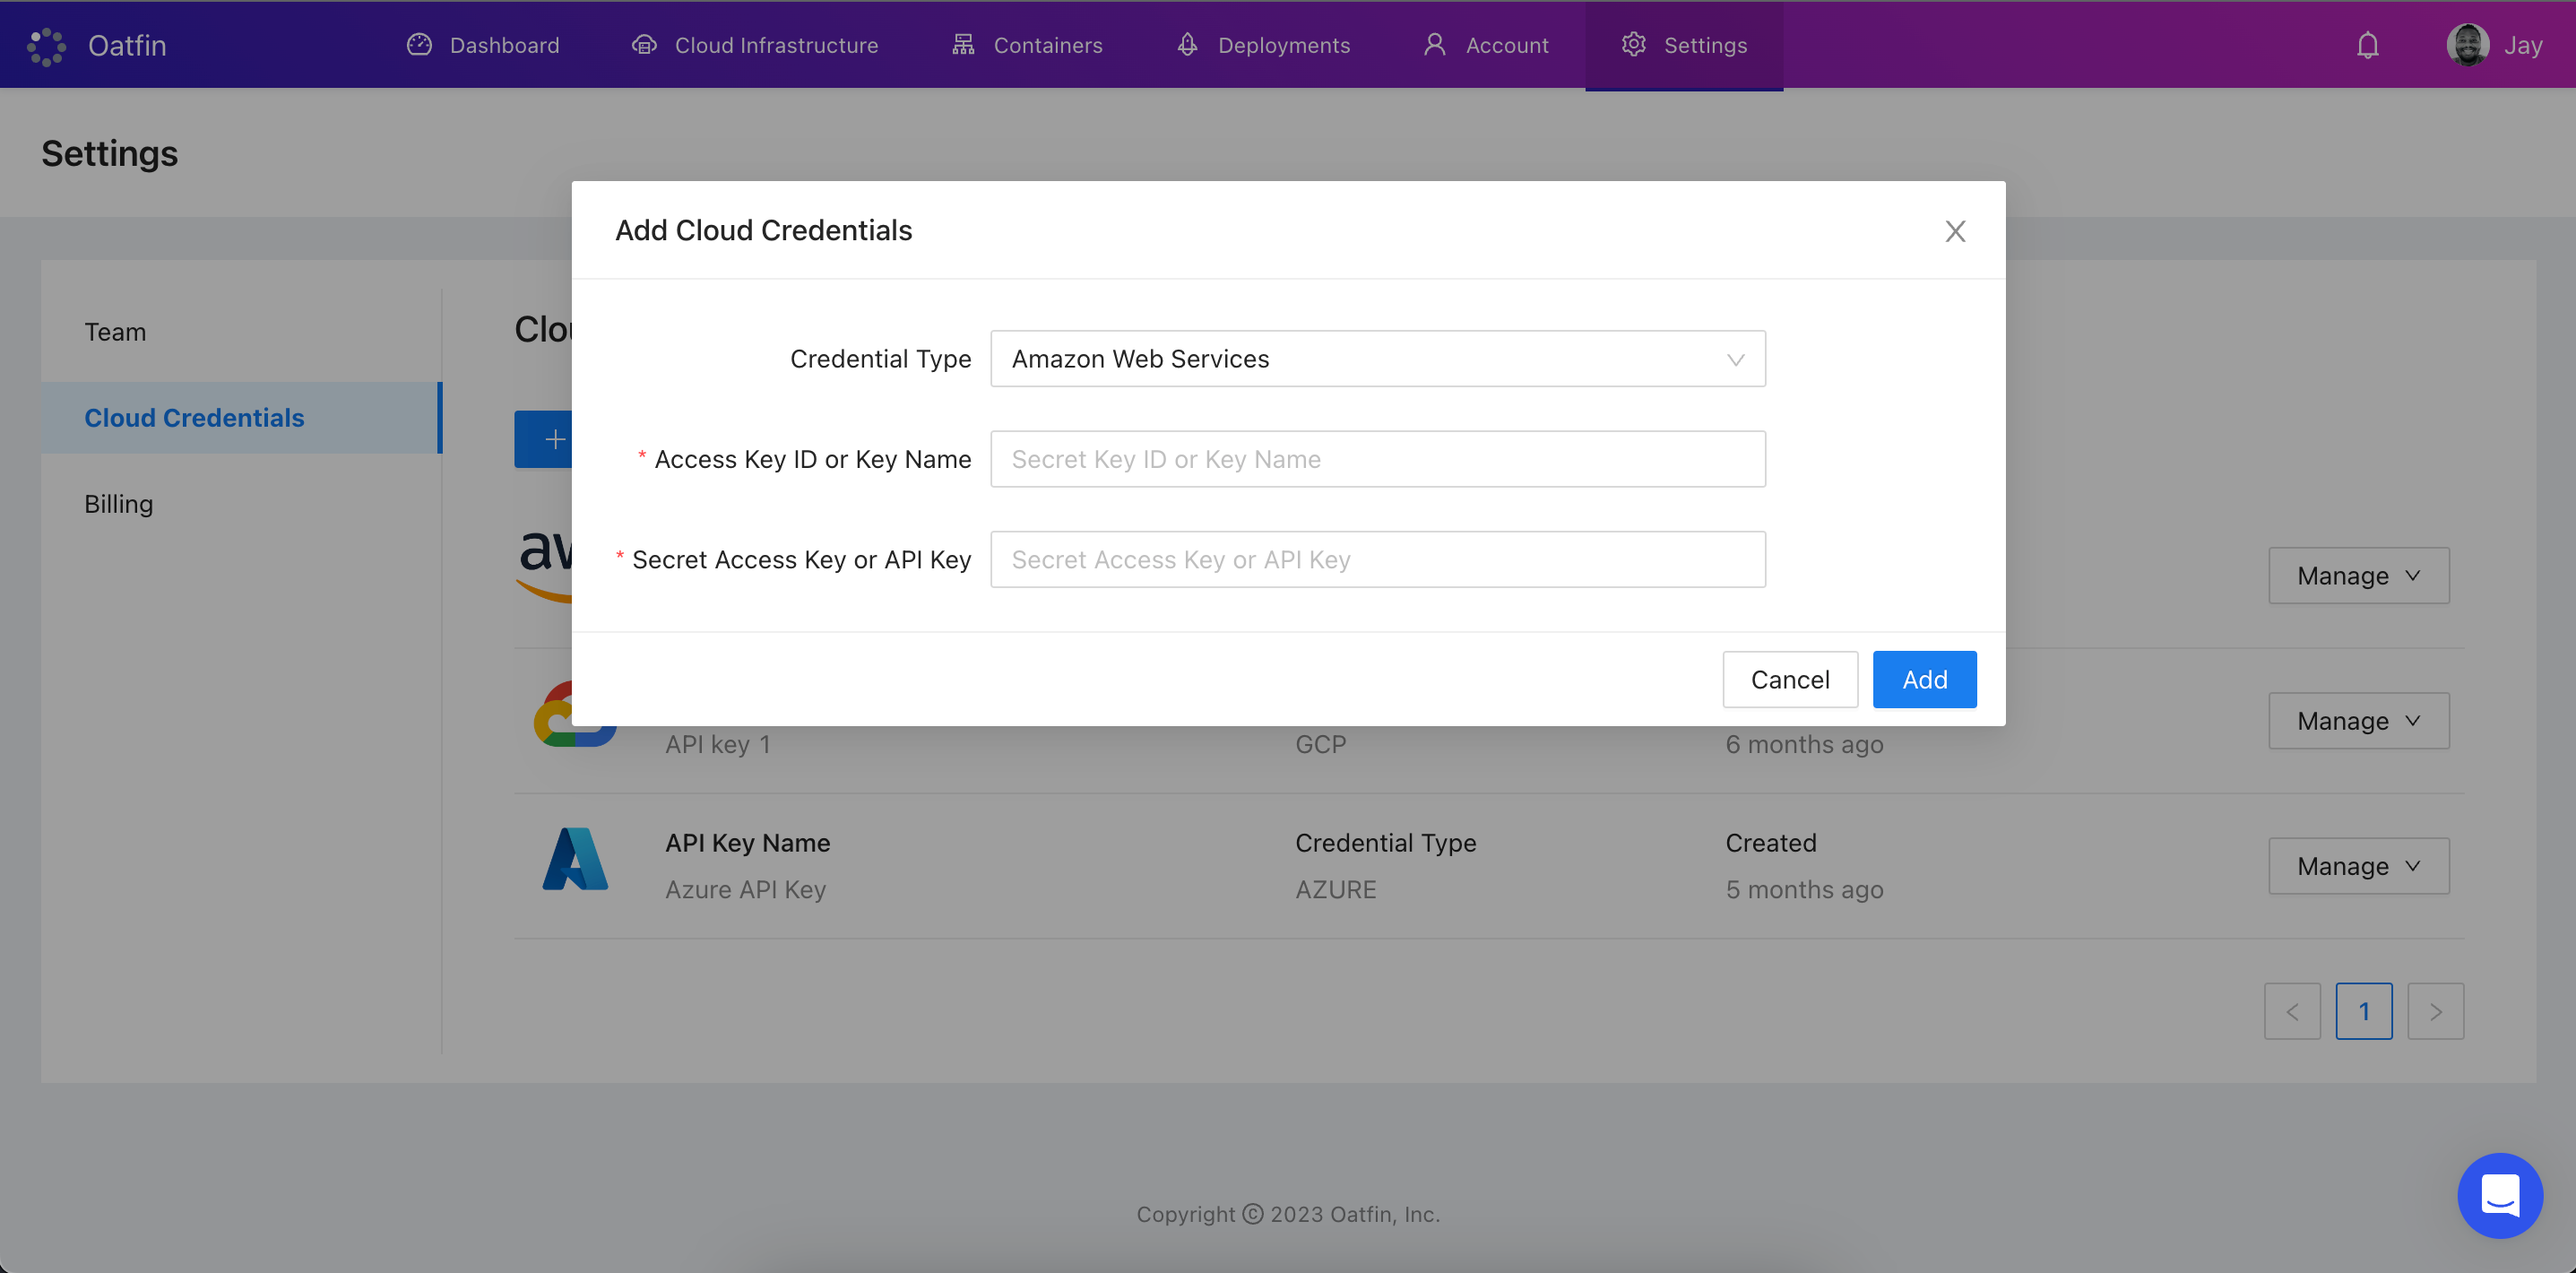Focus the Secret Access Key field

(1378, 559)
